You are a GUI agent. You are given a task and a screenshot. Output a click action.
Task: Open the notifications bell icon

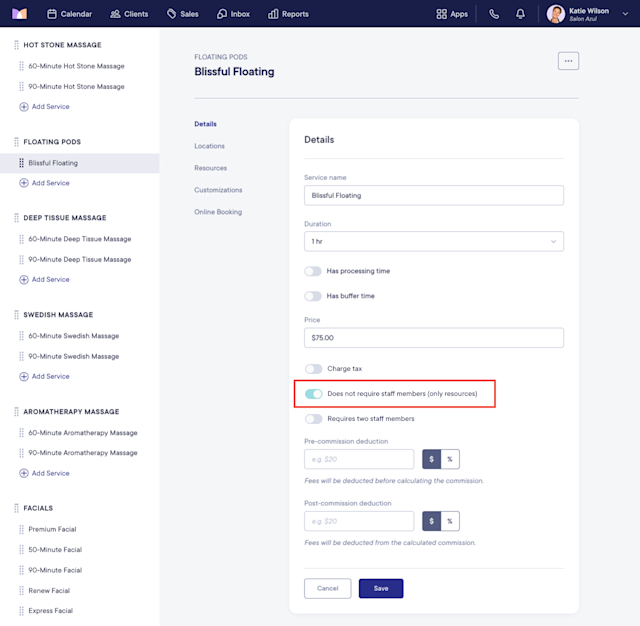pyautogui.click(x=520, y=14)
